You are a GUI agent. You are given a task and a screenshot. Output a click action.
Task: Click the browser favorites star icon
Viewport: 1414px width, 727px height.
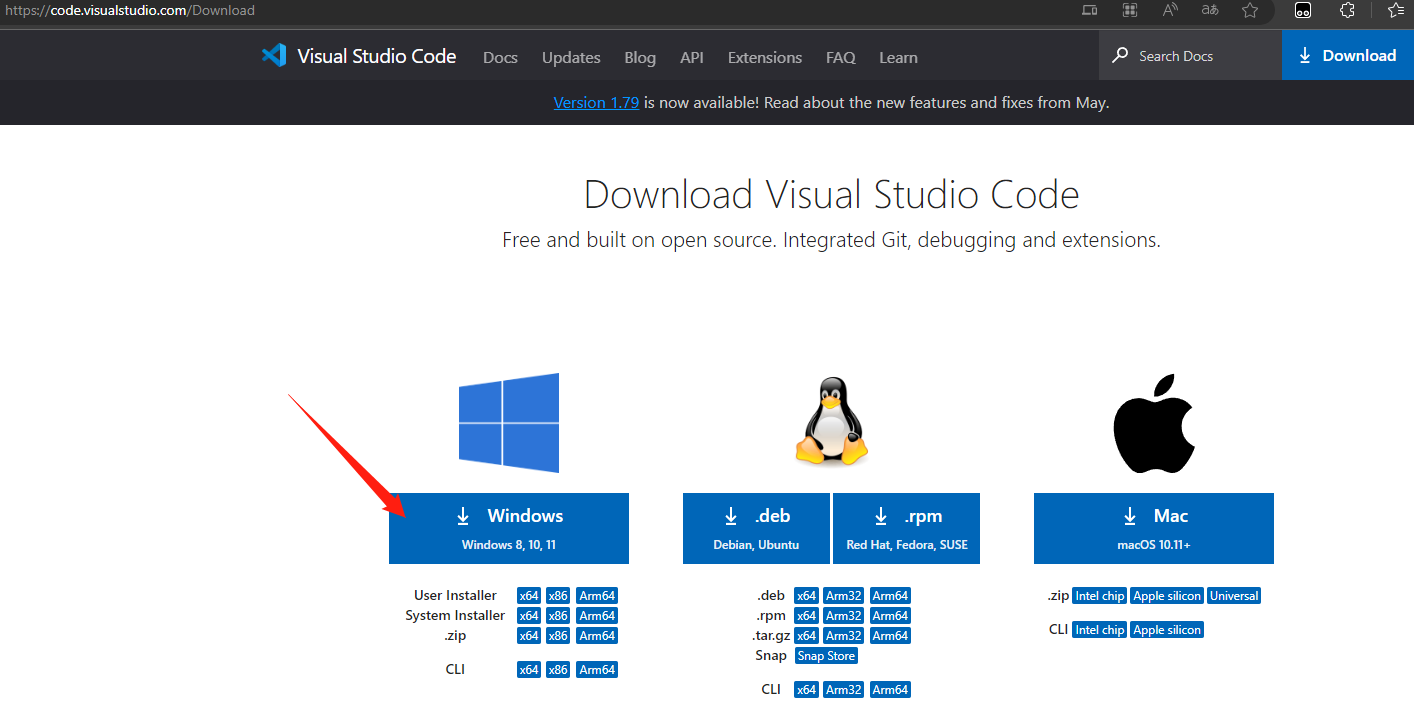click(x=1250, y=10)
